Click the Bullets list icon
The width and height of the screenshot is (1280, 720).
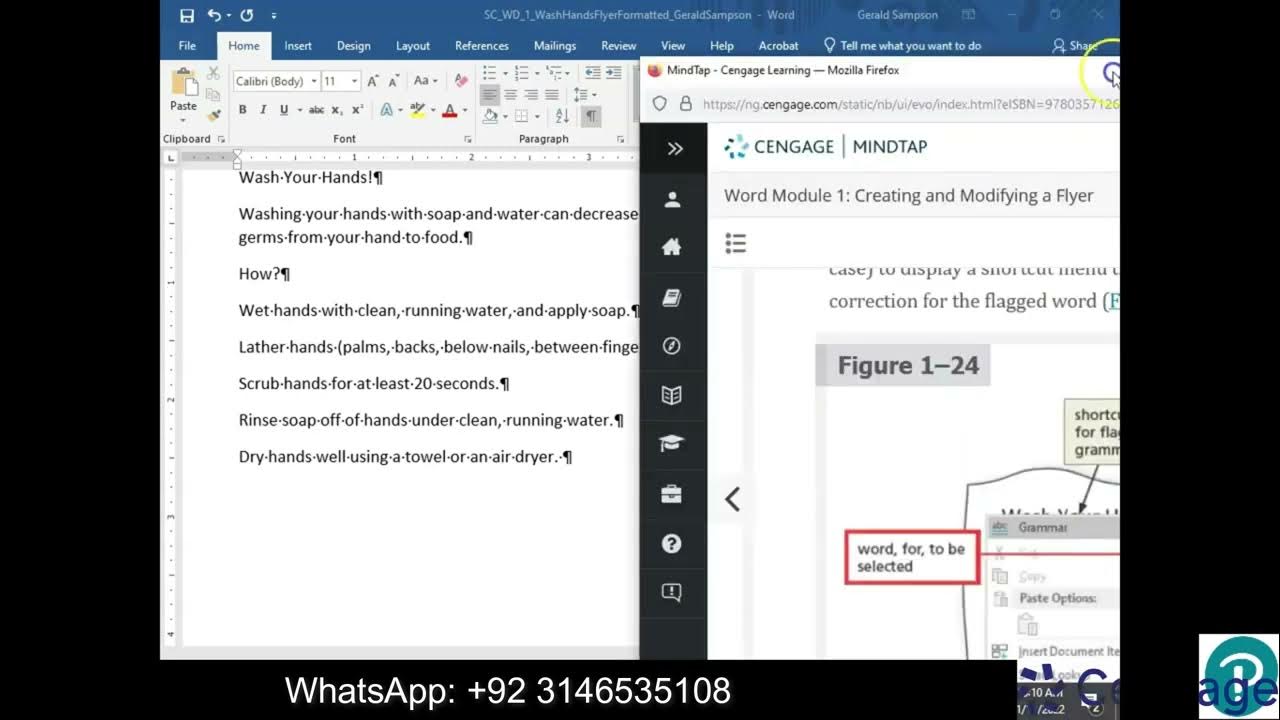(x=489, y=73)
